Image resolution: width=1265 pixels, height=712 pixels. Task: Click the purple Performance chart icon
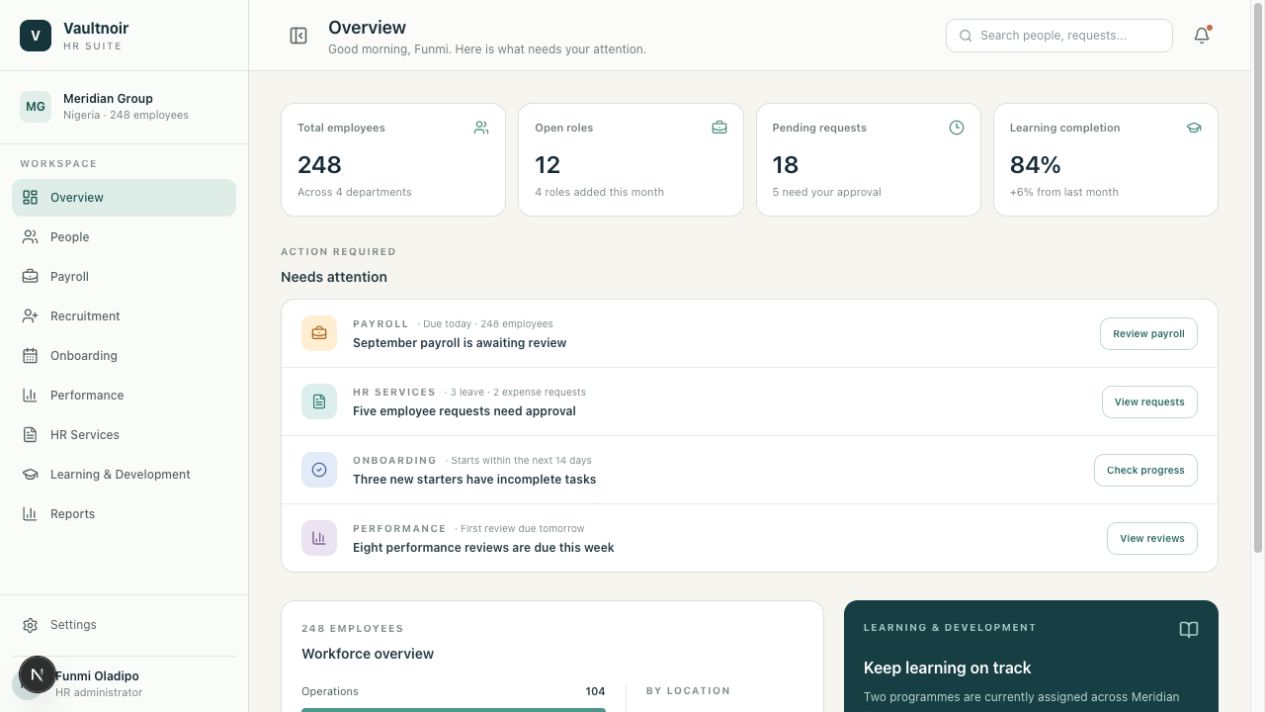pyautogui.click(x=319, y=538)
